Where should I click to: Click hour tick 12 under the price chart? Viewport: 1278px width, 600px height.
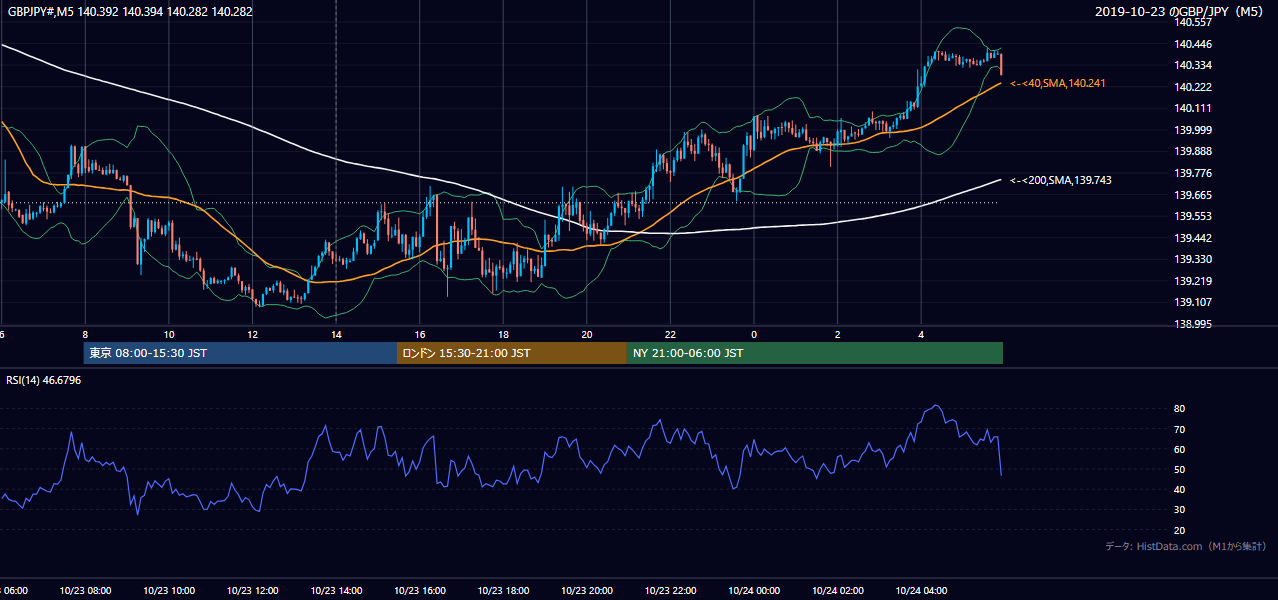click(252, 334)
